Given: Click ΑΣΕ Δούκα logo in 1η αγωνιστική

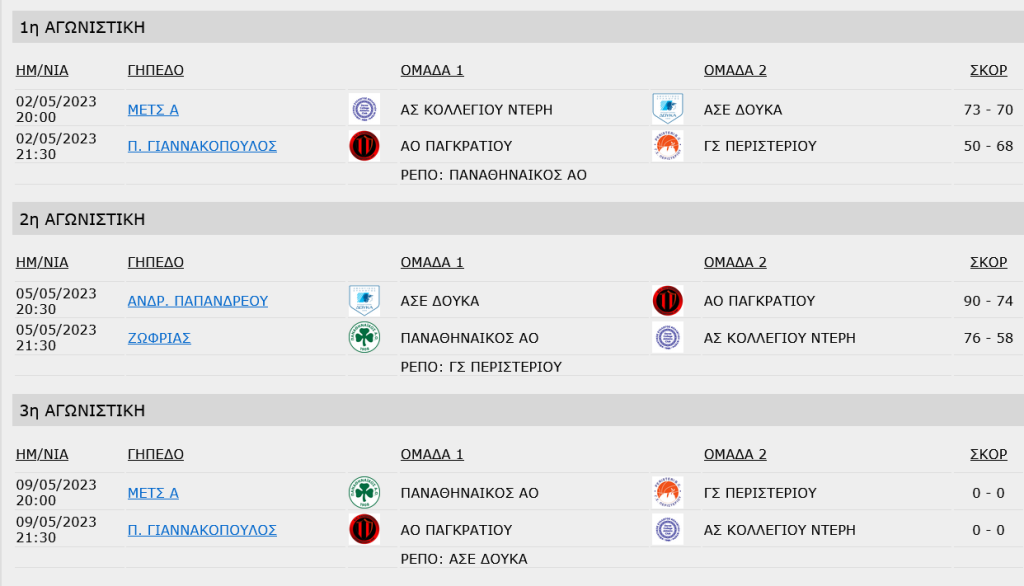Looking at the screenshot, I should (x=667, y=108).
